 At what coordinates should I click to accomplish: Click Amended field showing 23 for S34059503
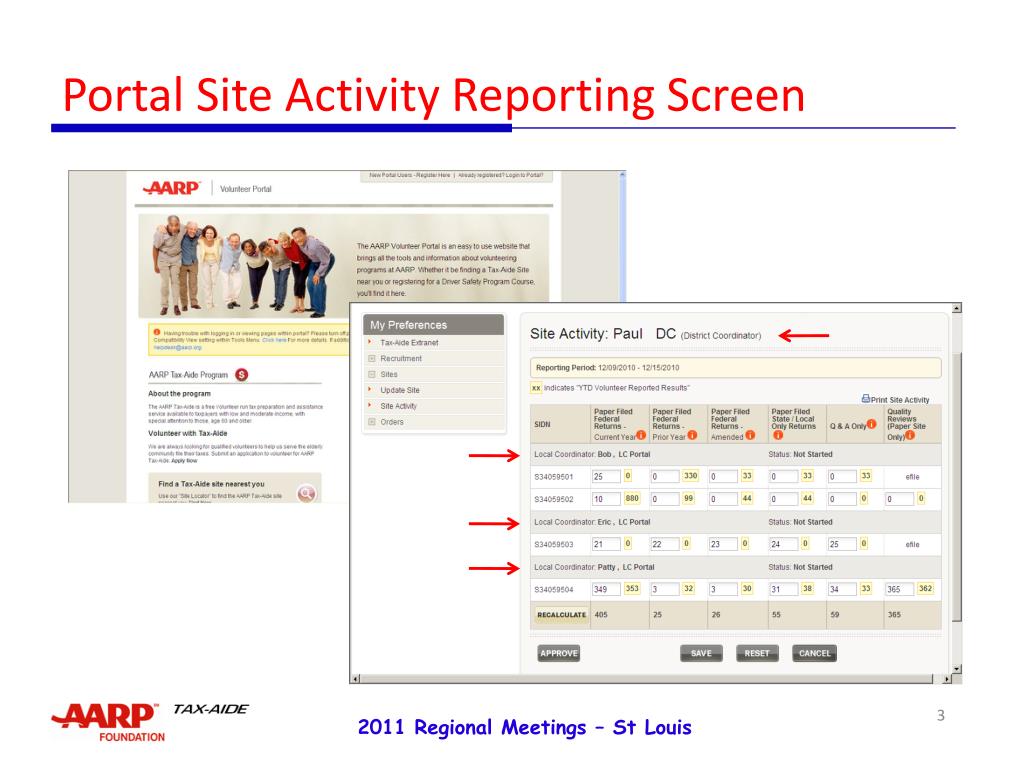[x=723, y=544]
